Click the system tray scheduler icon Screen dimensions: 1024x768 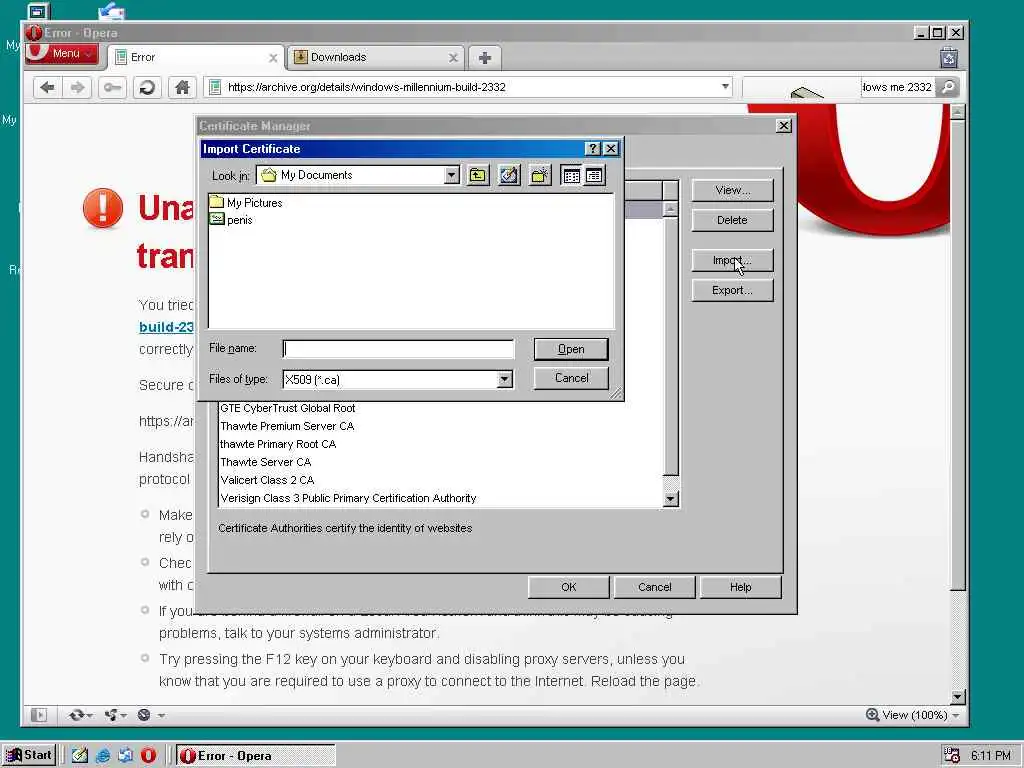click(x=952, y=755)
